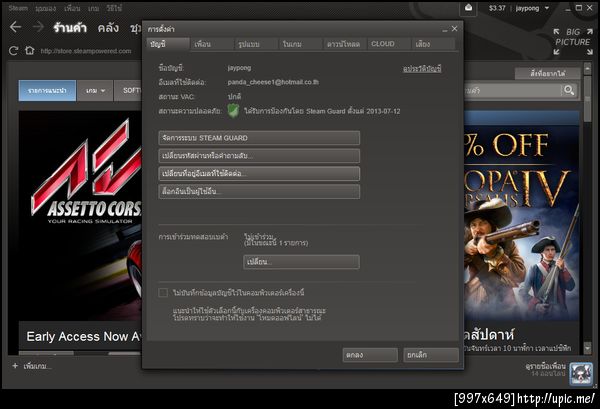Close the settings dialog

pos(455,29)
